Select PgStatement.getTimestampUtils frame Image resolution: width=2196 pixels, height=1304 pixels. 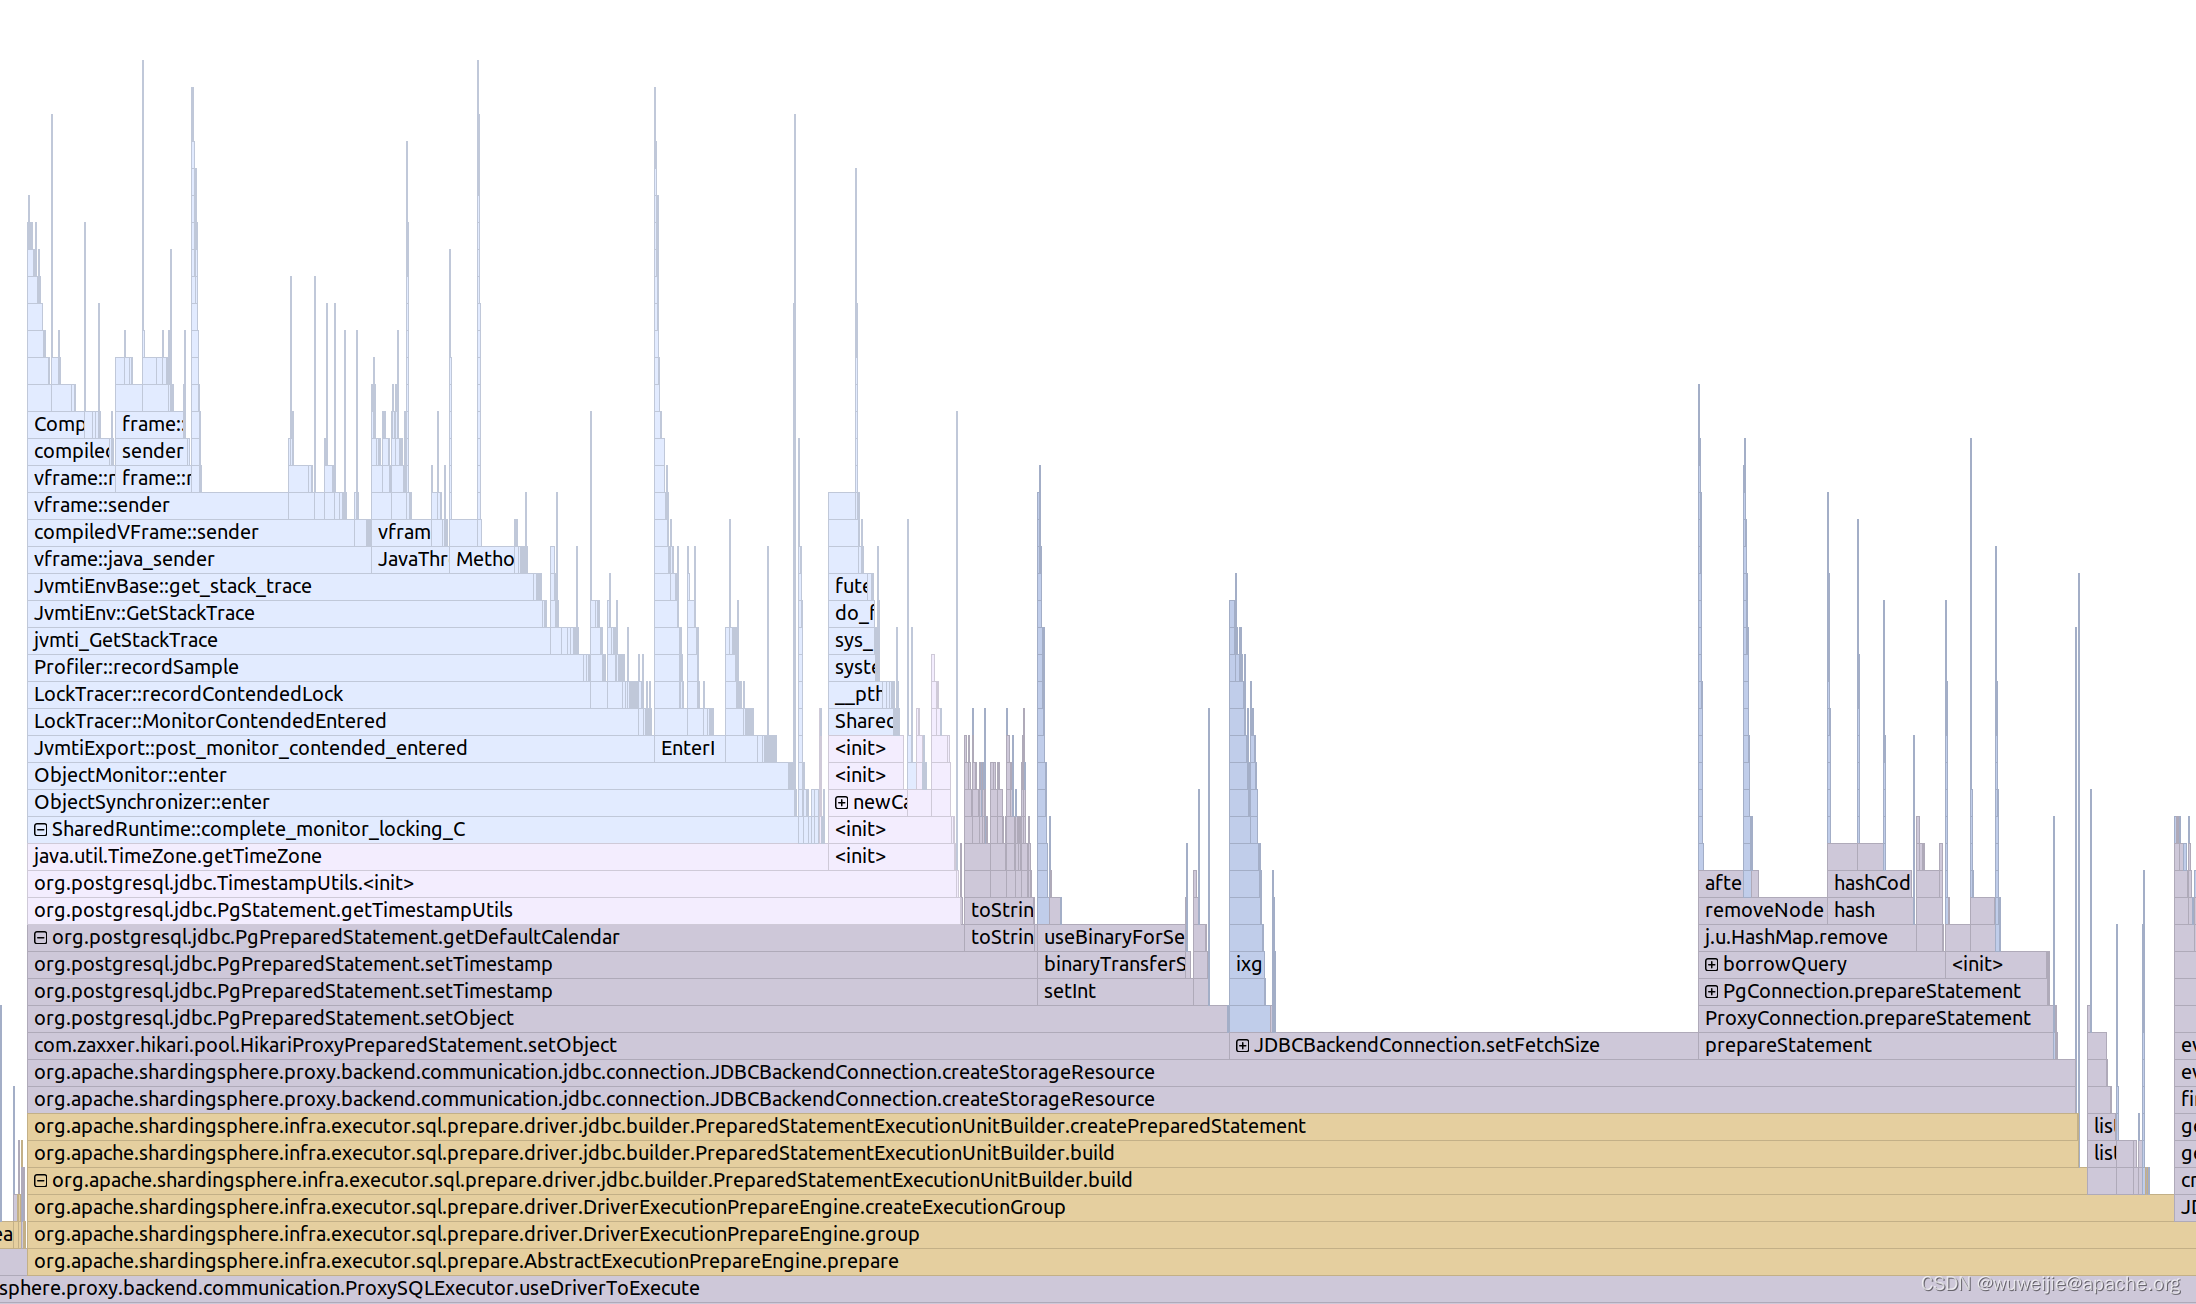point(495,910)
